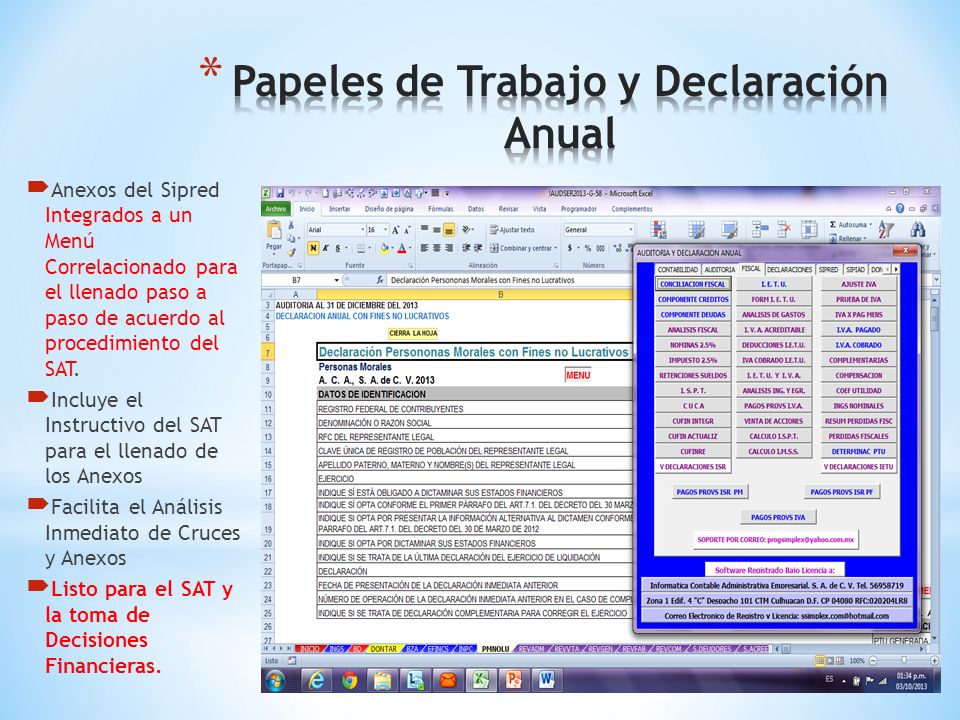The image size is (960, 720).
Task: Switch to the Insertar ribbon tab
Action: pyautogui.click(x=340, y=209)
